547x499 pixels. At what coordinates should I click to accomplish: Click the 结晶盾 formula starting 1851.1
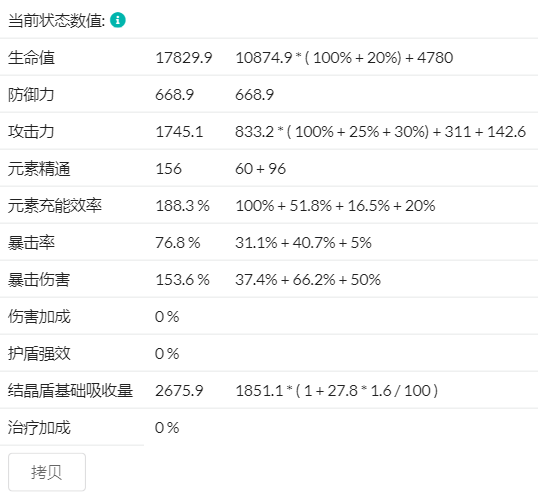[337, 390]
